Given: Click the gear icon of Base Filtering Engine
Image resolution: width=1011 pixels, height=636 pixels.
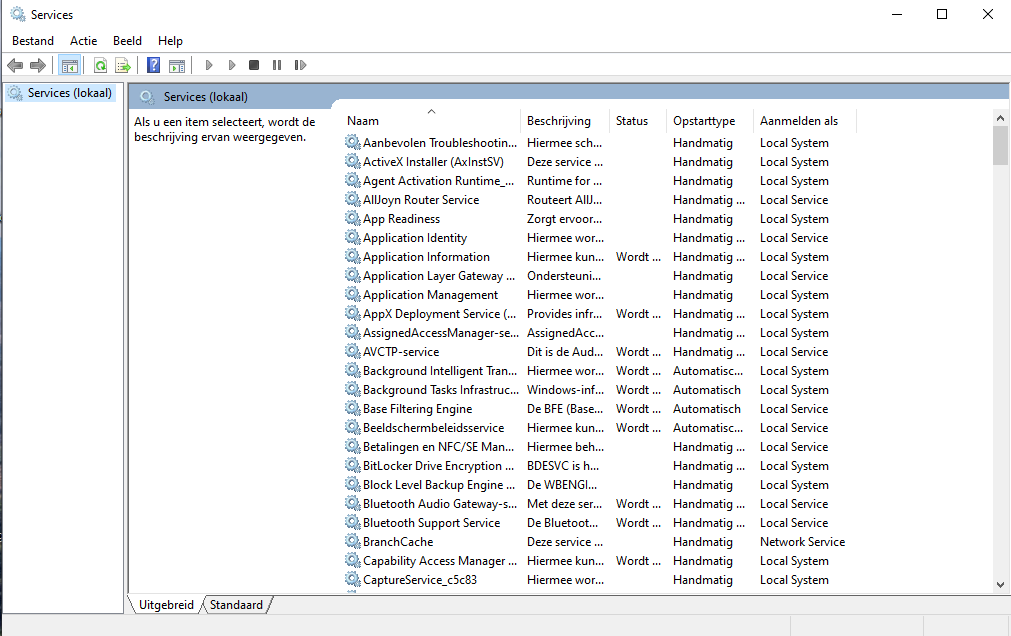Looking at the screenshot, I should (352, 408).
